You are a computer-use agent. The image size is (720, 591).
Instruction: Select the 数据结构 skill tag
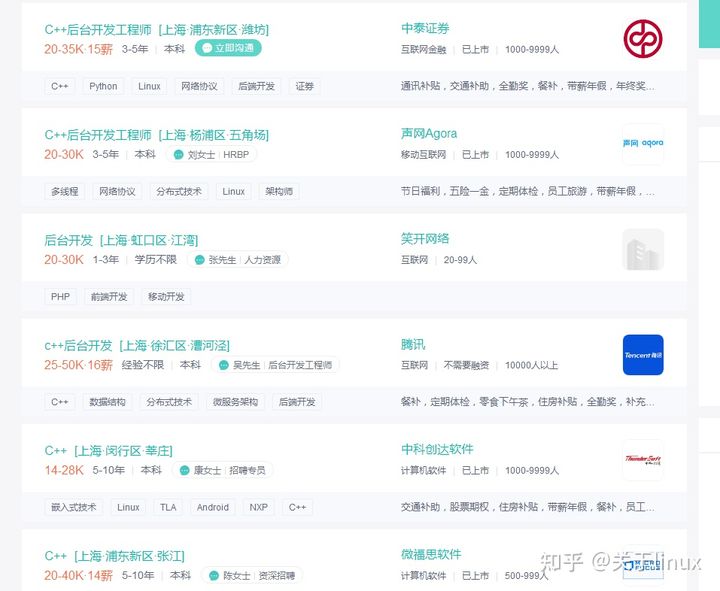pyautogui.click(x=107, y=402)
